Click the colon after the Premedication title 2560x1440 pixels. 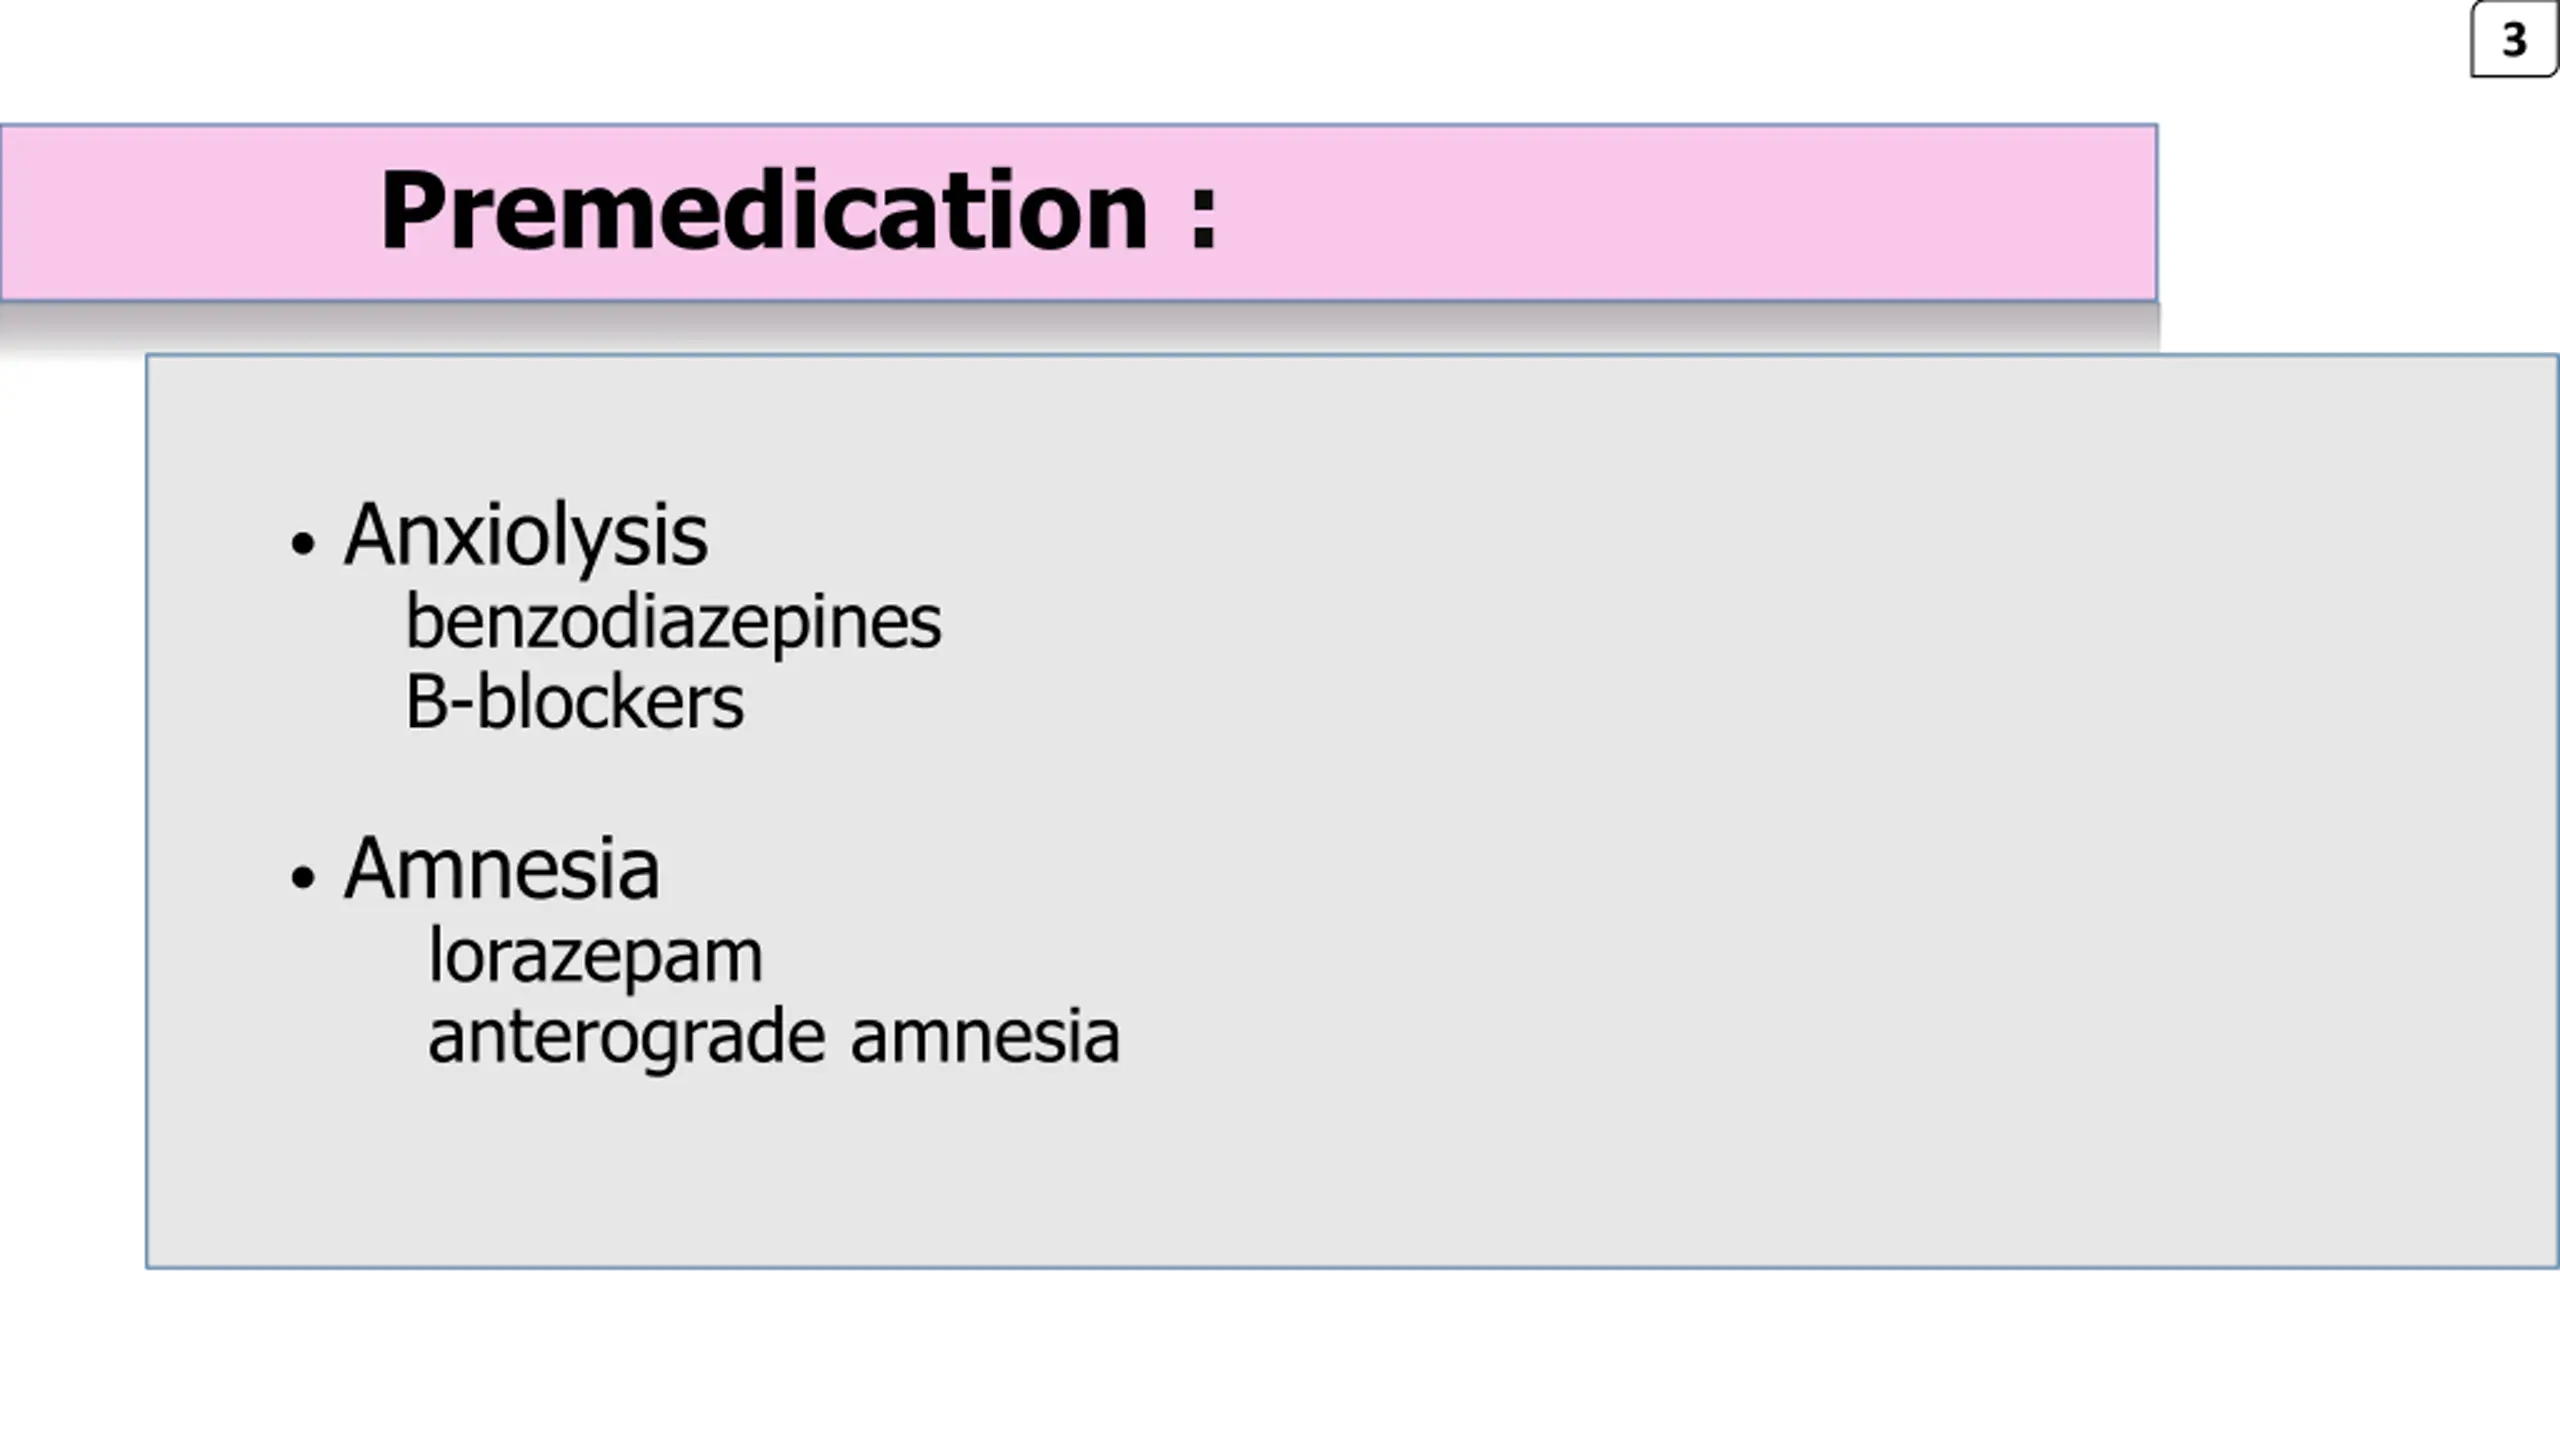pyautogui.click(x=1203, y=217)
